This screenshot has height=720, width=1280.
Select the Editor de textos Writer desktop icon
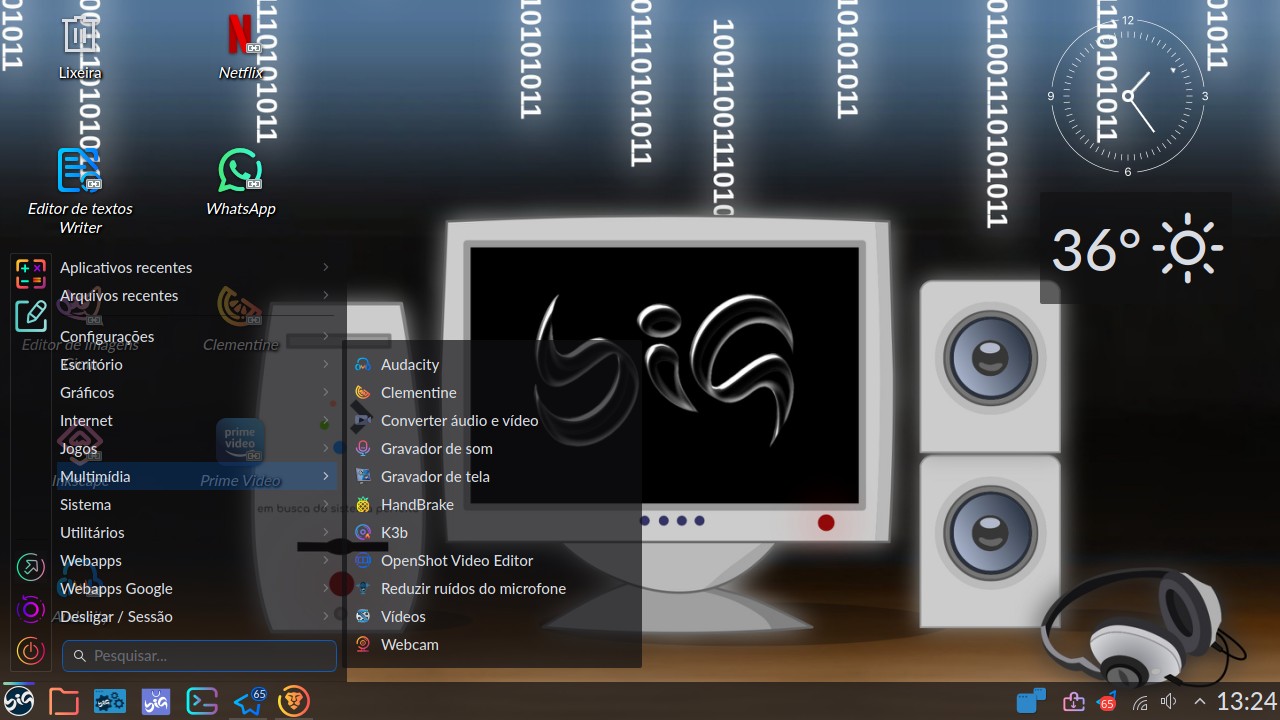[80, 191]
